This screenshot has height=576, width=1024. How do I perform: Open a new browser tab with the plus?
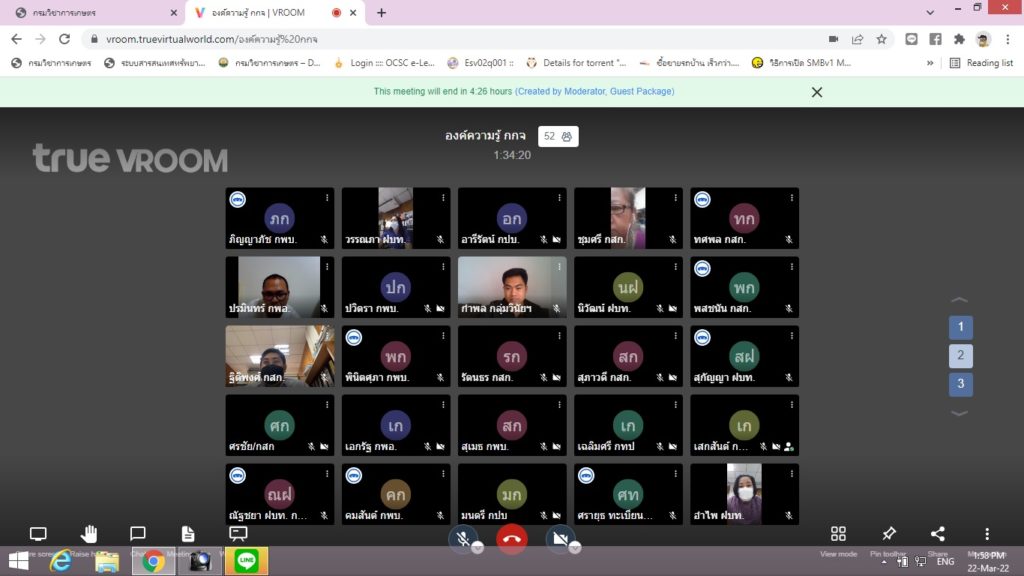pos(381,12)
